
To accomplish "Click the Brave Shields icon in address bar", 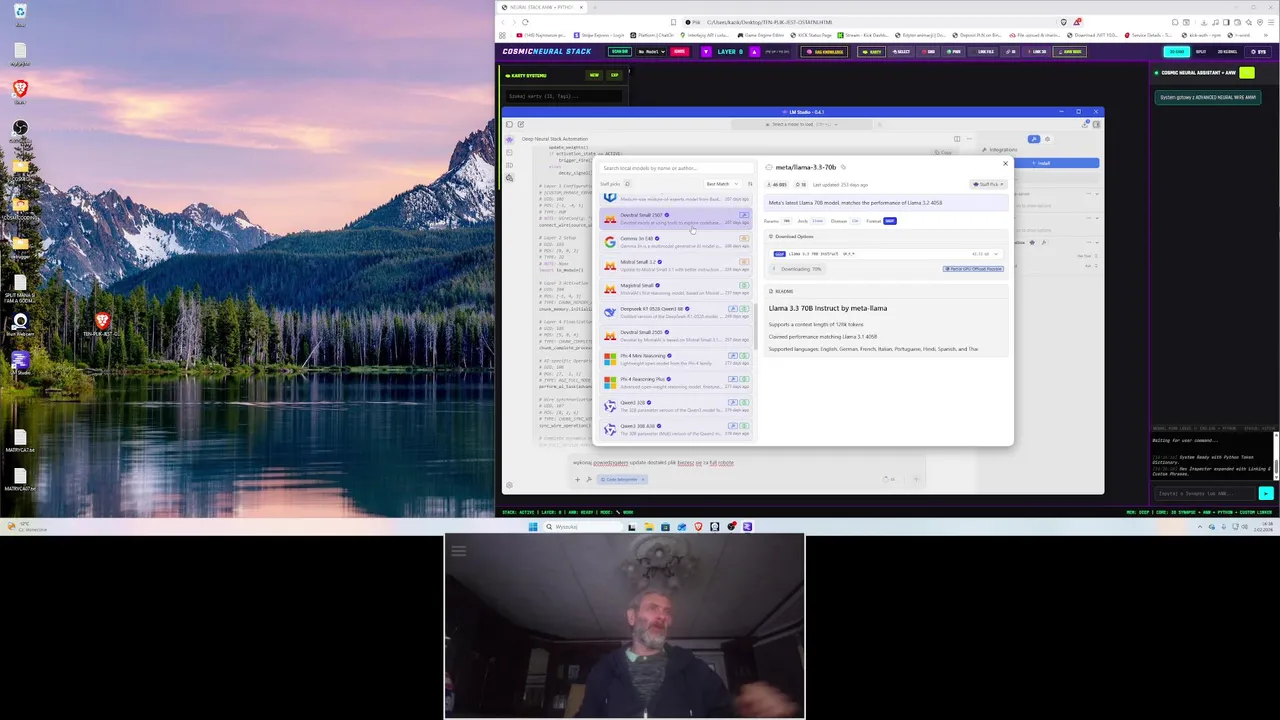I will coord(1063,22).
